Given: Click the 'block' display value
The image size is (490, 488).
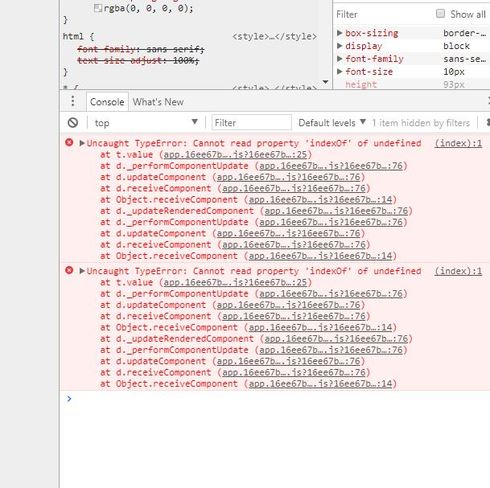Looking at the screenshot, I should 456,46.
